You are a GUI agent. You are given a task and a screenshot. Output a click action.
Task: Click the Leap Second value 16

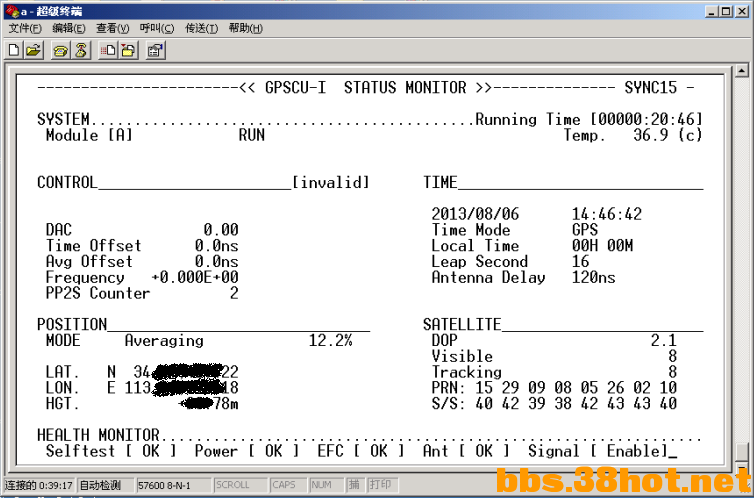580,261
